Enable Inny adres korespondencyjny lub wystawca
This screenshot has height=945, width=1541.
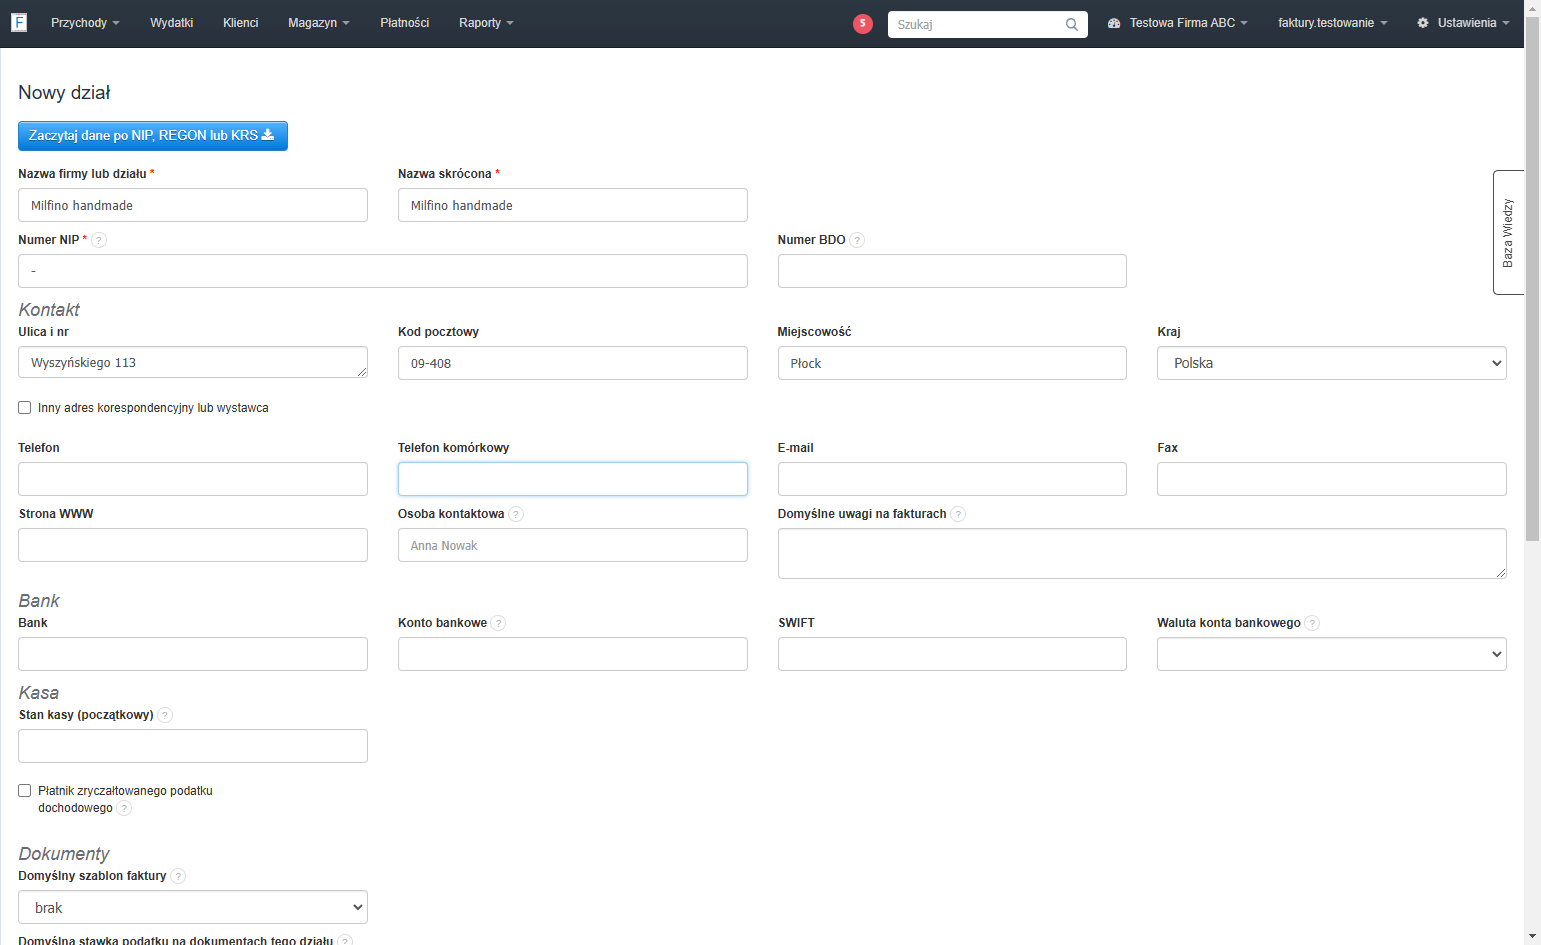tap(25, 408)
